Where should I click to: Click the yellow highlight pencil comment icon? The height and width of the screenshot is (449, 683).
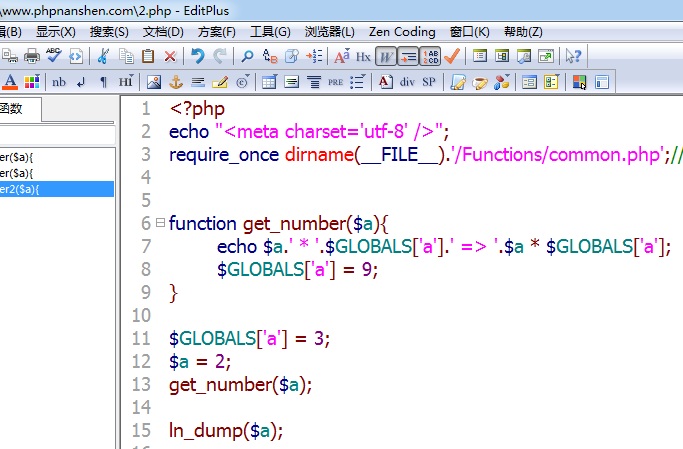click(x=220, y=82)
